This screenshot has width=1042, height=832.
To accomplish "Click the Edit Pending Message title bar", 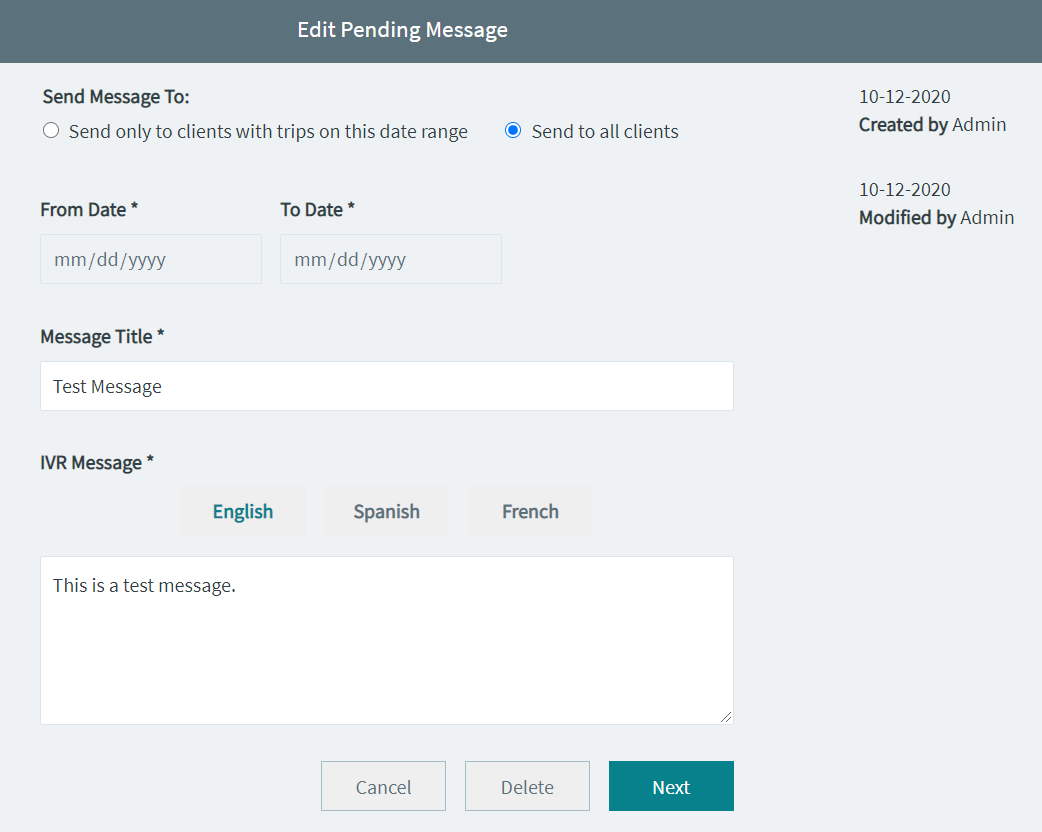I will tap(402, 30).
